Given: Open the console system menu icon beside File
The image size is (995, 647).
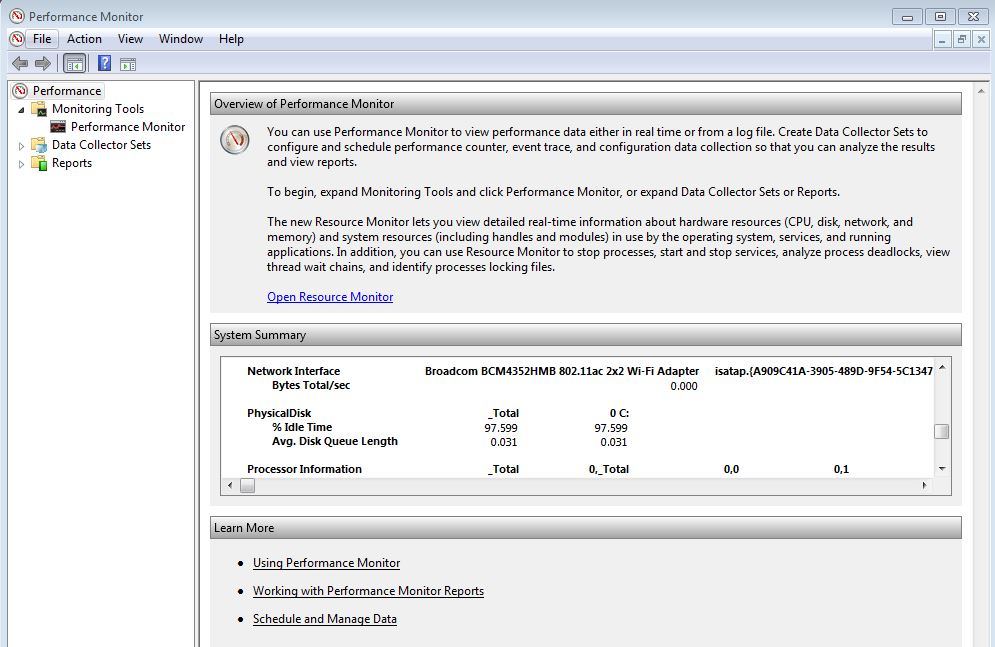Looking at the screenshot, I should [17, 39].
